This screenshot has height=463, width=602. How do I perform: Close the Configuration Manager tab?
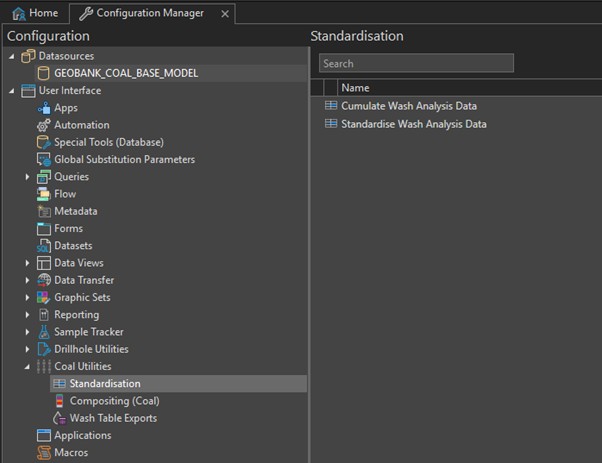pos(224,13)
